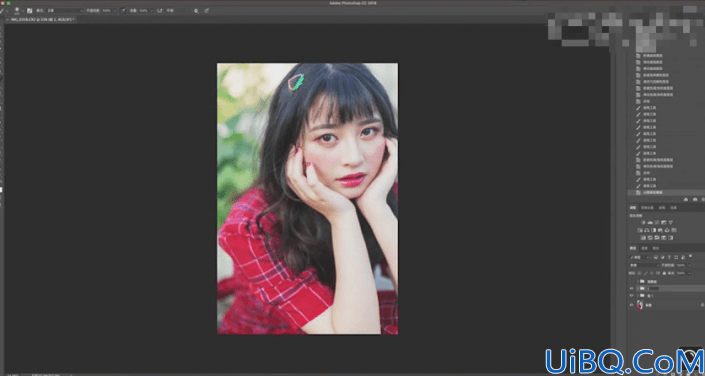Screen dimensions: 705x376
Task: Click the brush settings panel icon
Action: 30,11
